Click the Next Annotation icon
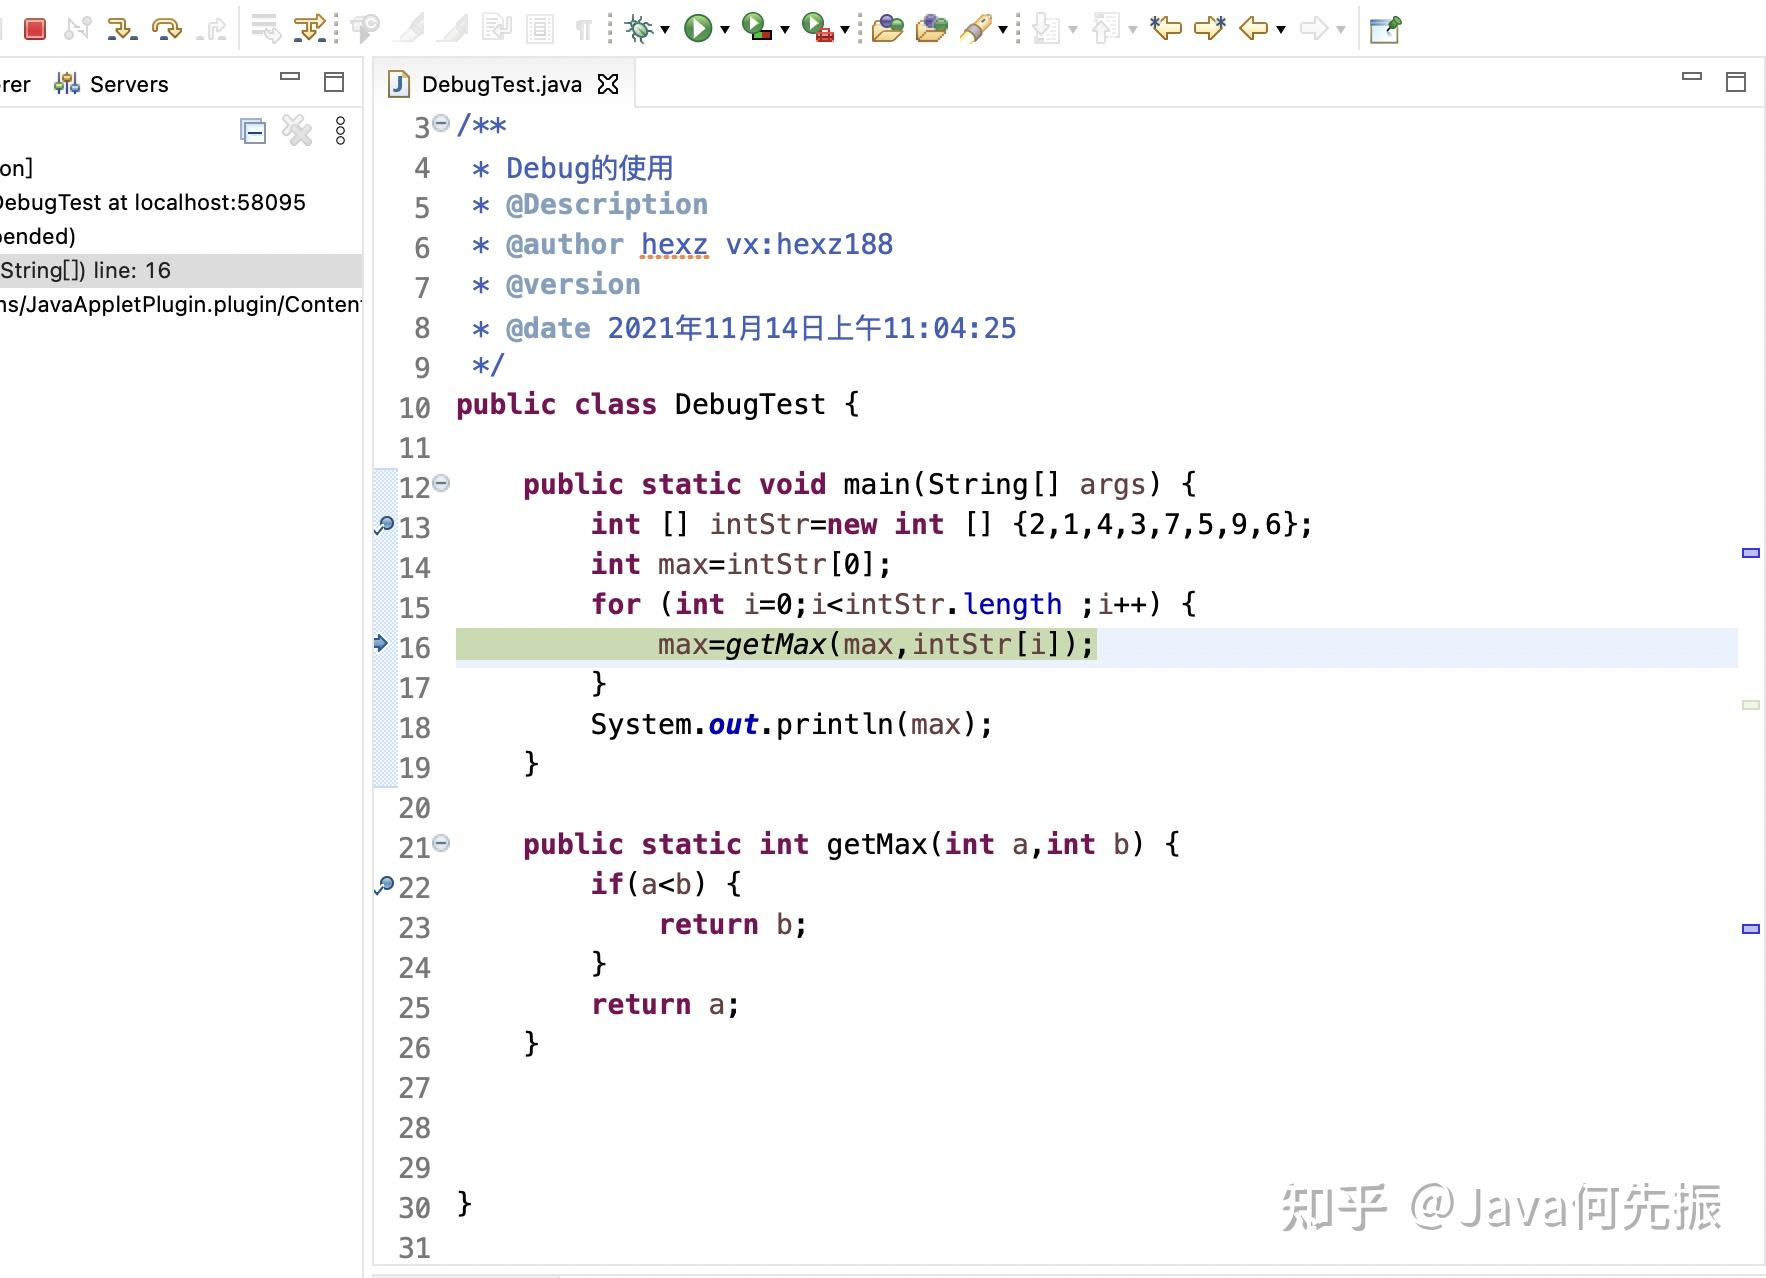This screenshot has width=1766, height=1278. point(1046,29)
